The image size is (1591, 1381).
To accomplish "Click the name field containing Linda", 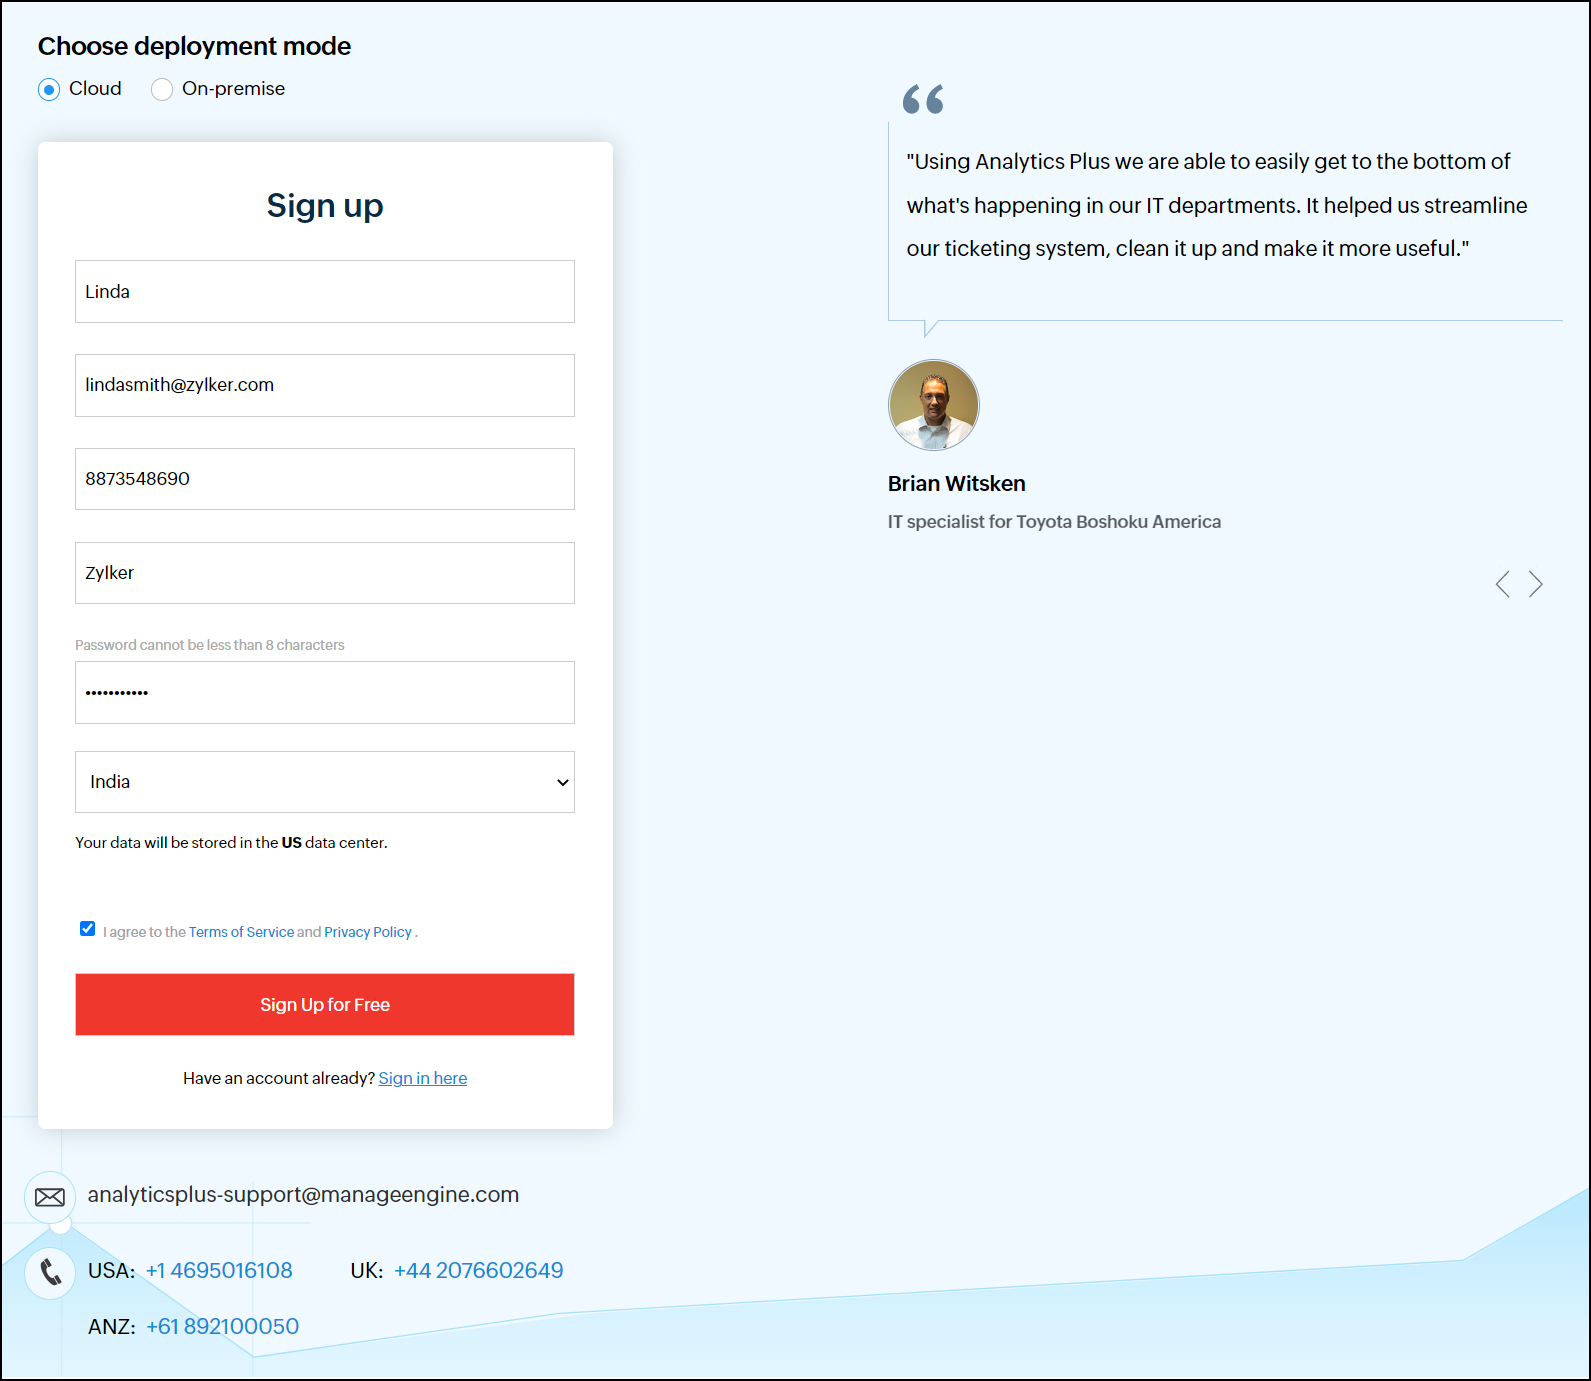I will [x=325, y=291].
